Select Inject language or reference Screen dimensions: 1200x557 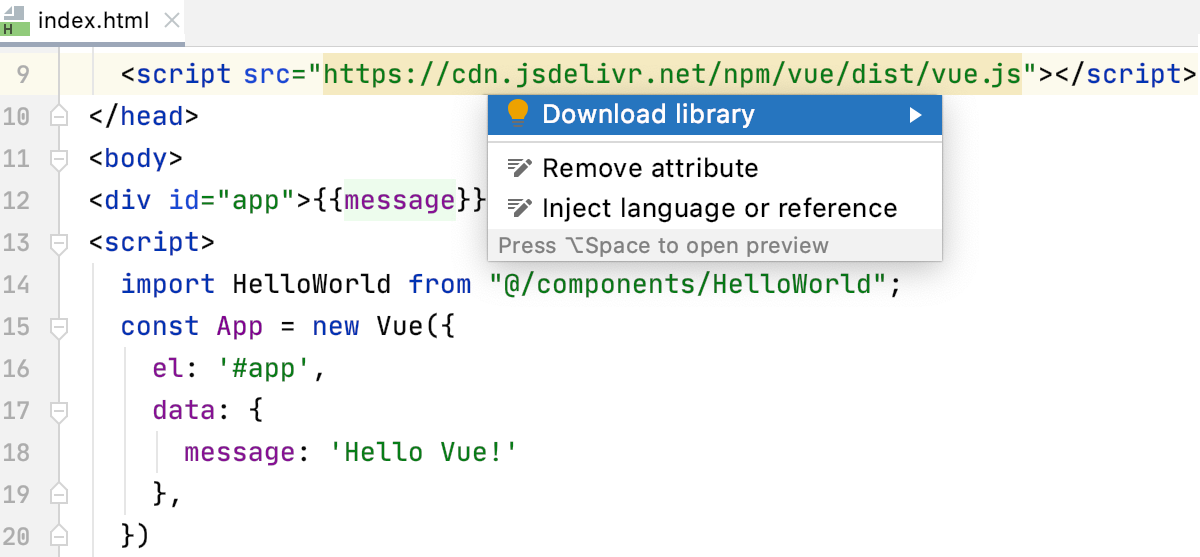click(719, 208)
